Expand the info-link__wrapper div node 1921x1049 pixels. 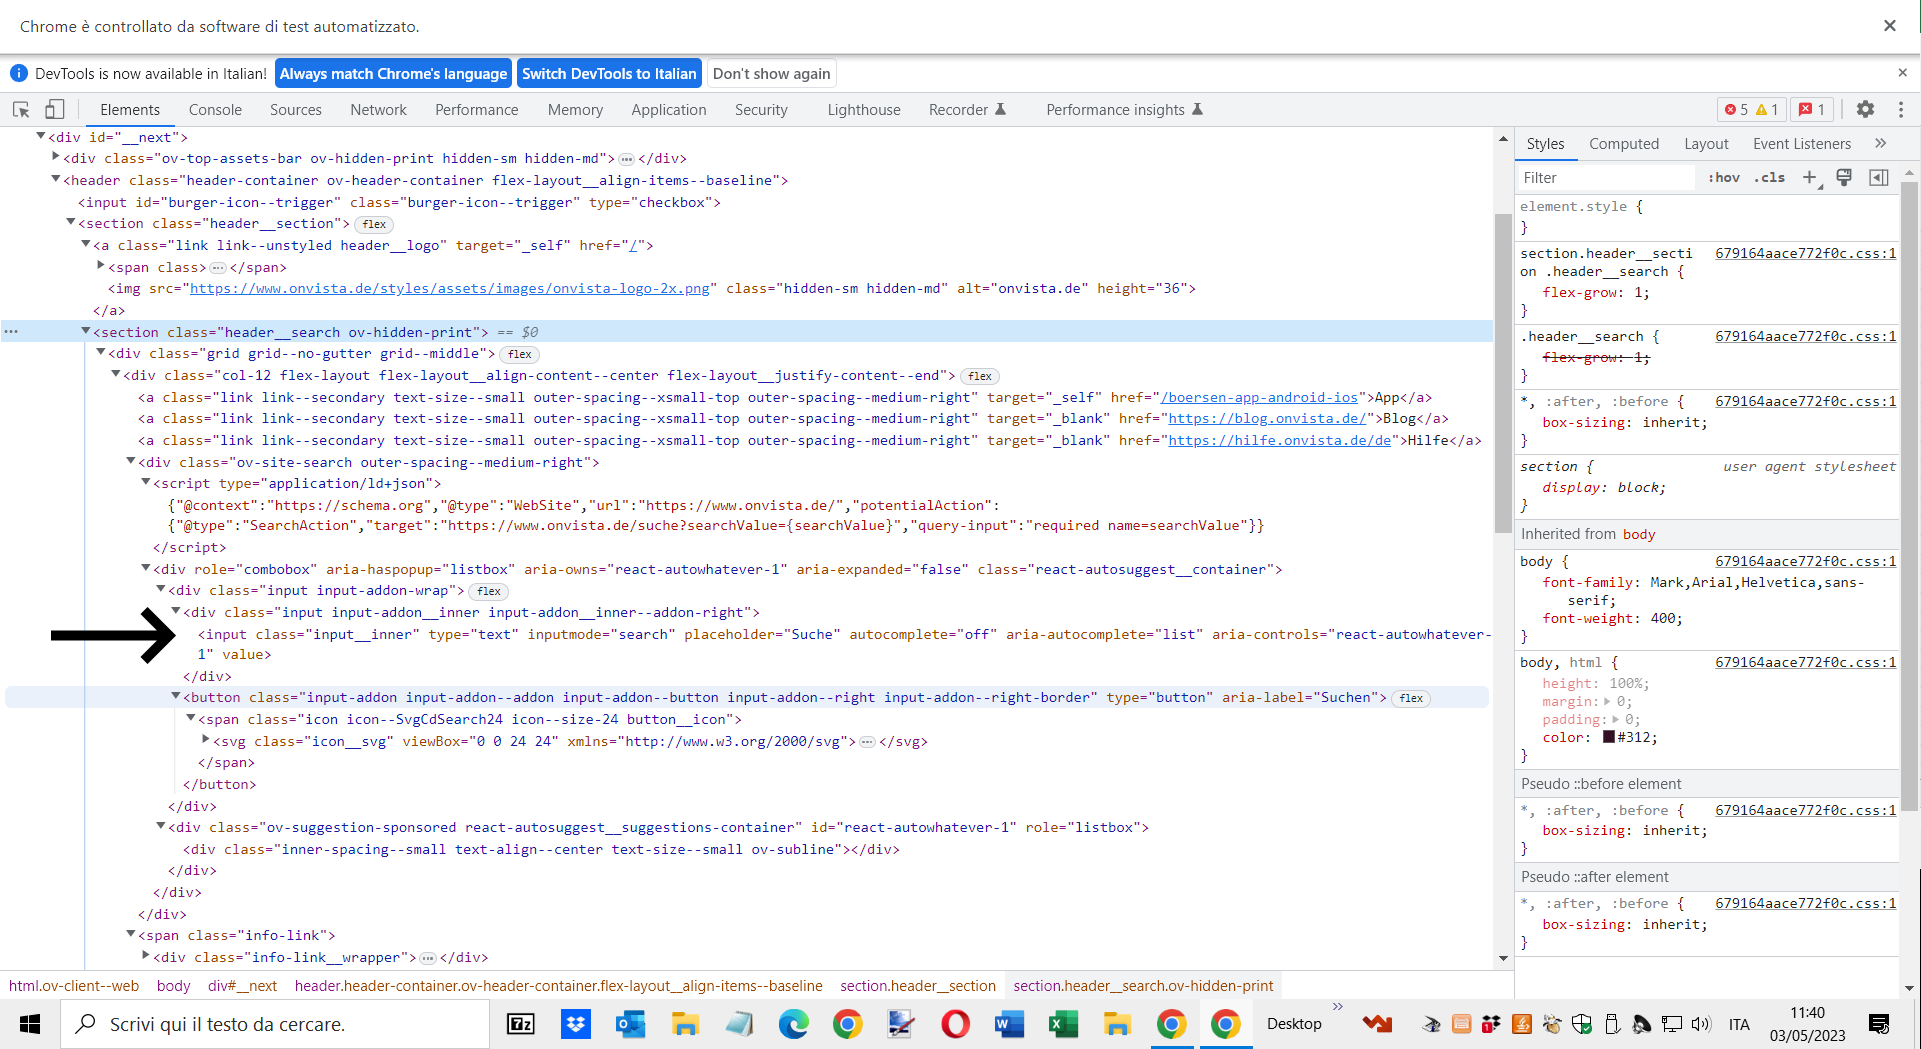(x=146, y=956)
